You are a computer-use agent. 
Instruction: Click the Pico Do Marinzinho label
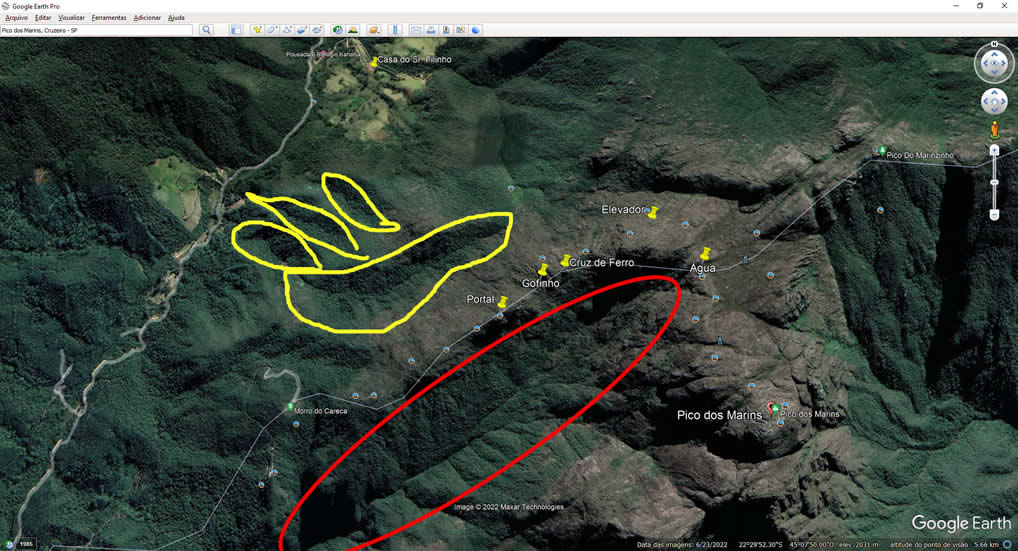pyautogui.click(x=920, y=155)
